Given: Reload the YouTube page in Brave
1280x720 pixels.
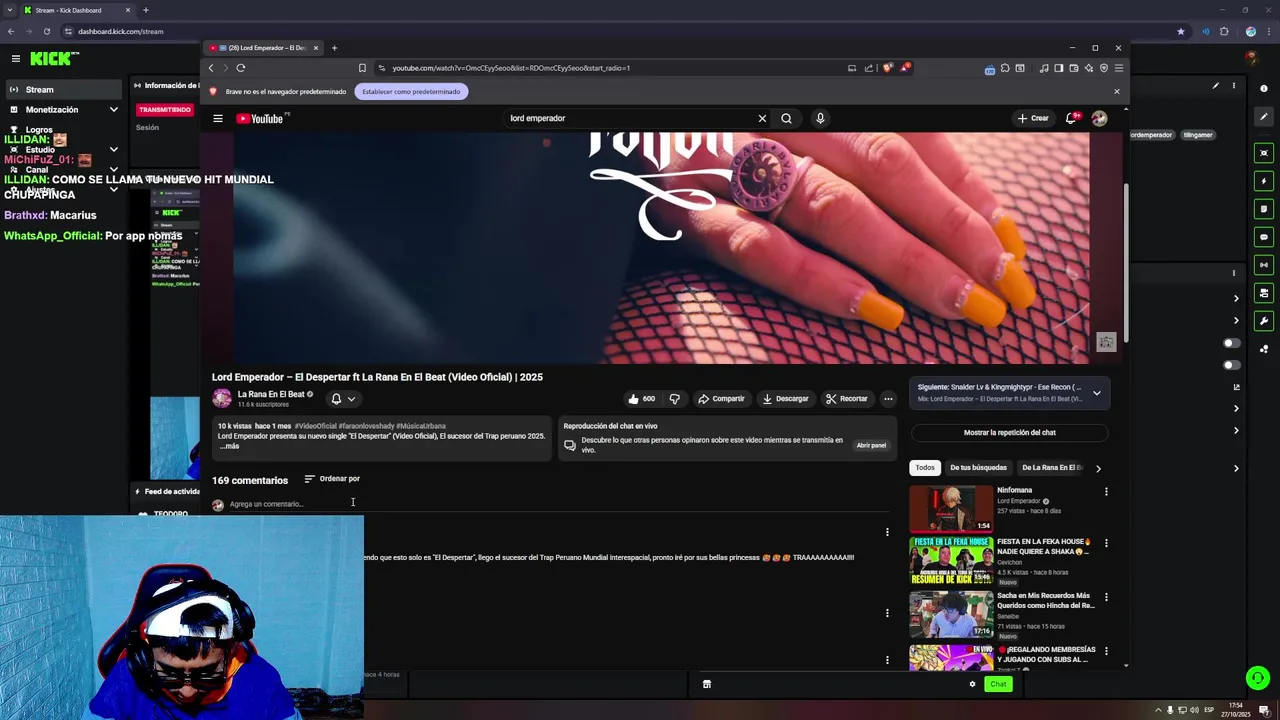Looking at the screenshot, I should 241,68.
